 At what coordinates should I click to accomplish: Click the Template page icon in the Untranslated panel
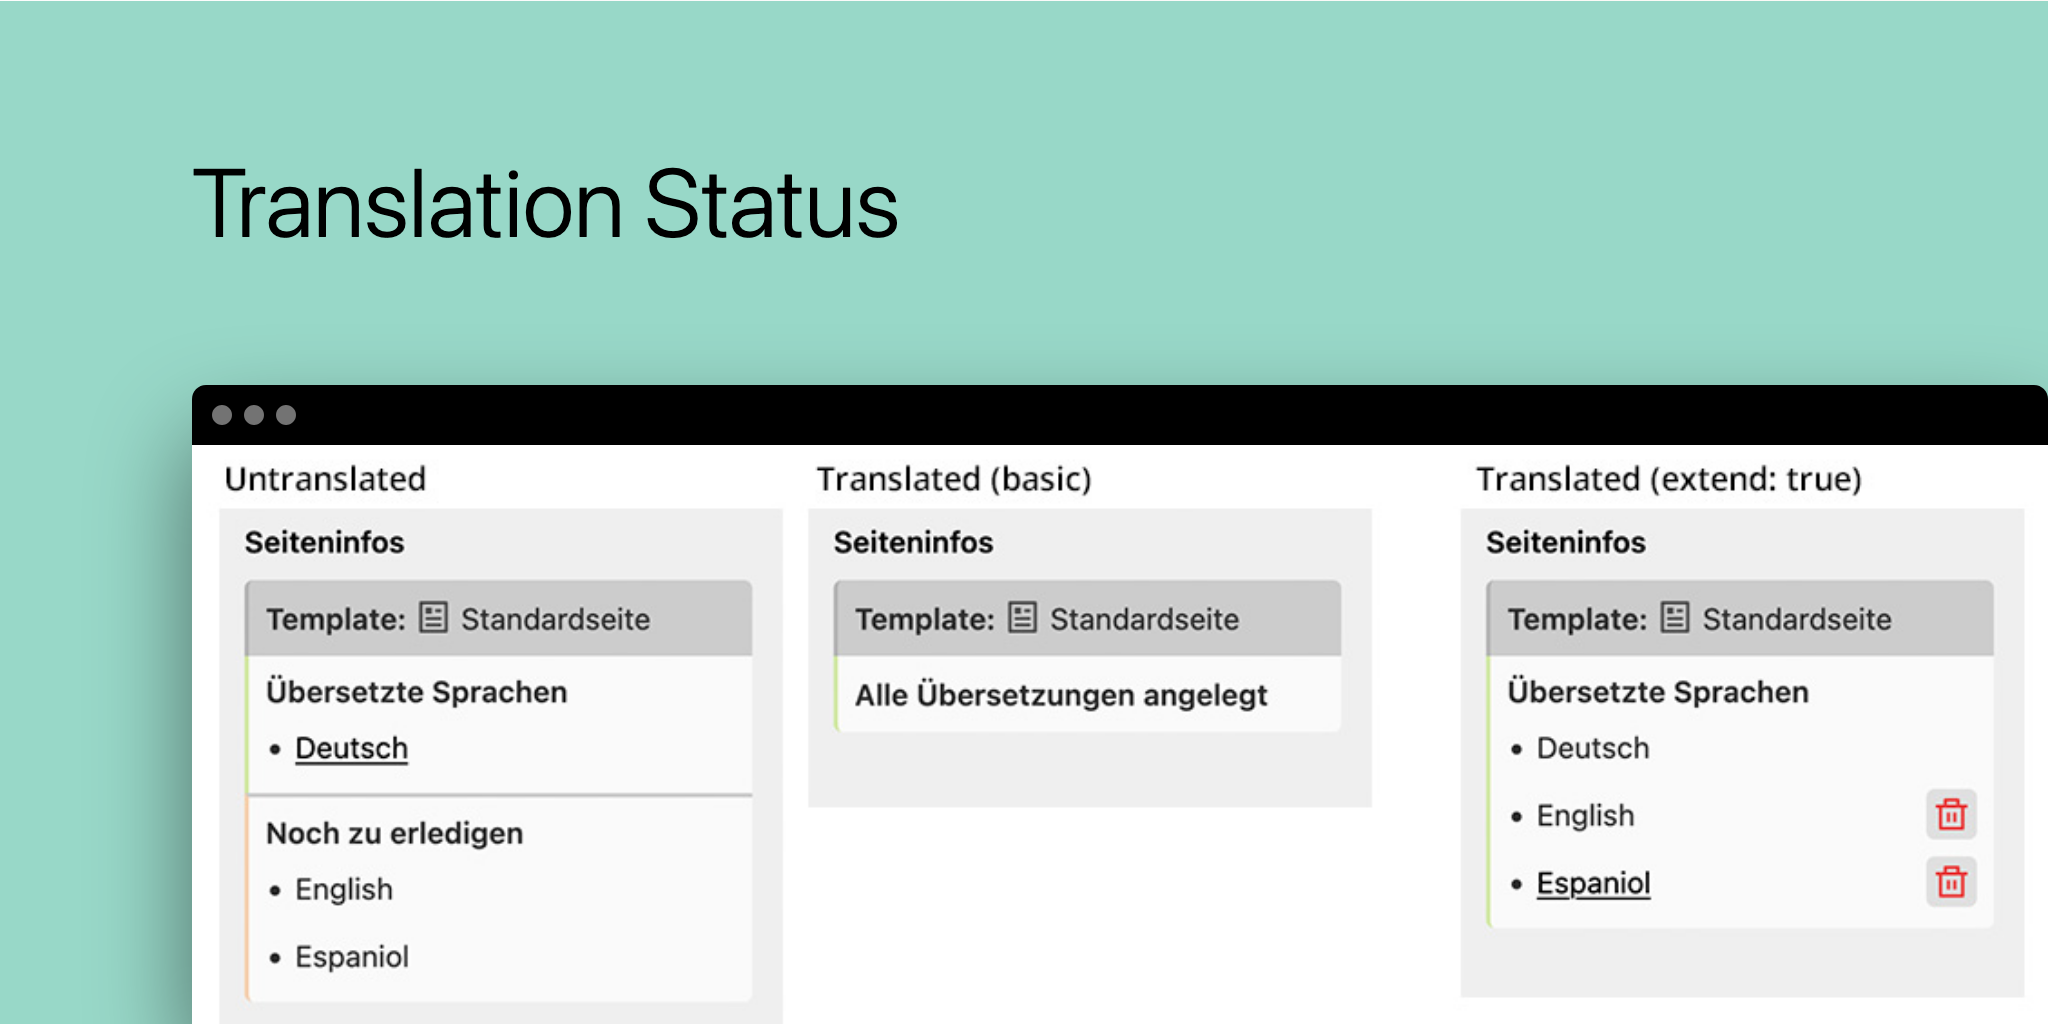(430, 617)
